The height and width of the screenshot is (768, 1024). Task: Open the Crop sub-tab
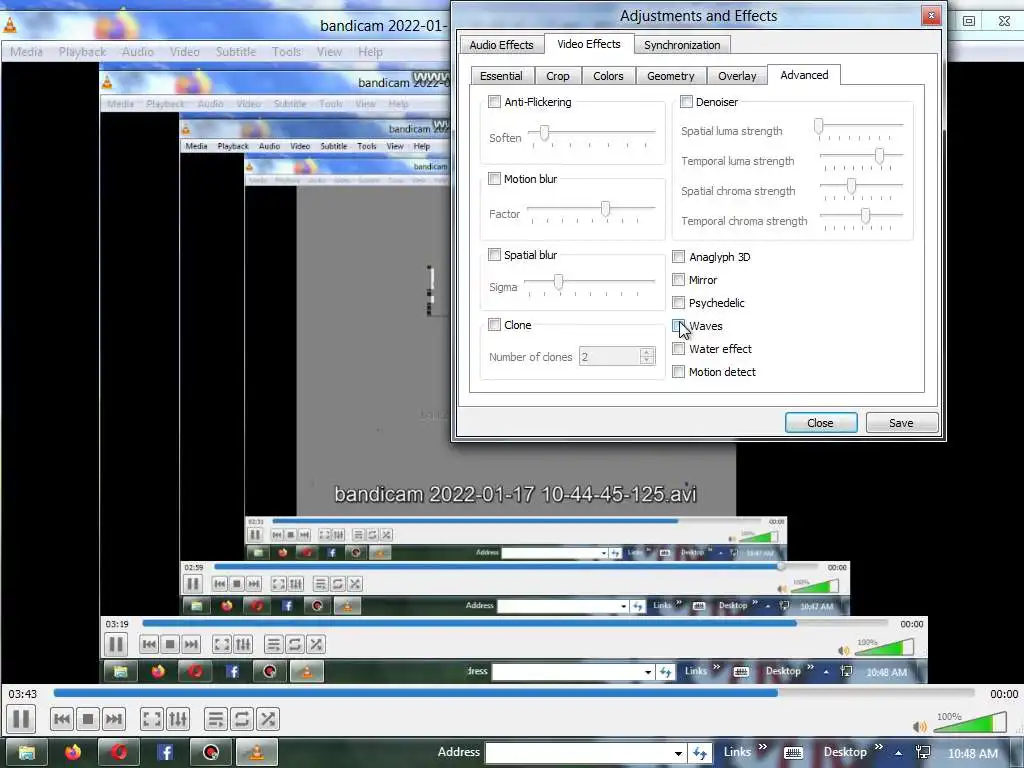pos(558,76)
